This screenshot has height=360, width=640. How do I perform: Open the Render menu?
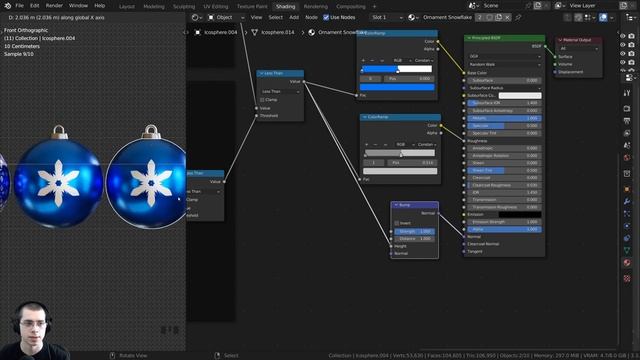[54, 6]
